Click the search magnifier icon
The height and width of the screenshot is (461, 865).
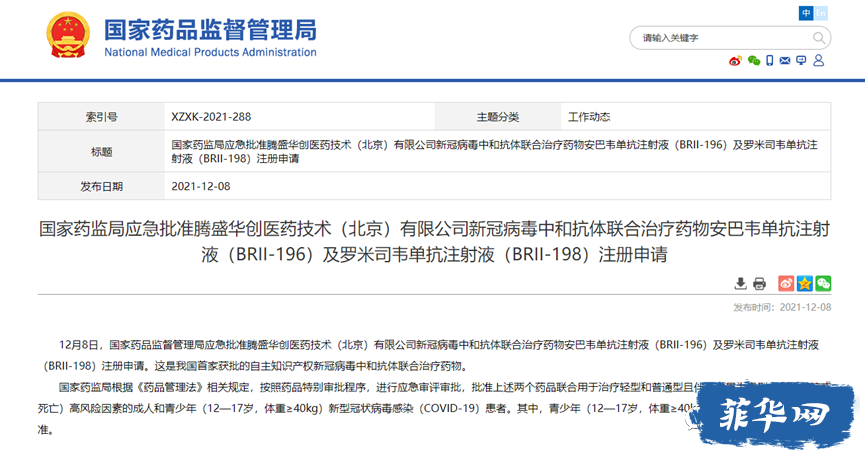[x=819, y=38]
